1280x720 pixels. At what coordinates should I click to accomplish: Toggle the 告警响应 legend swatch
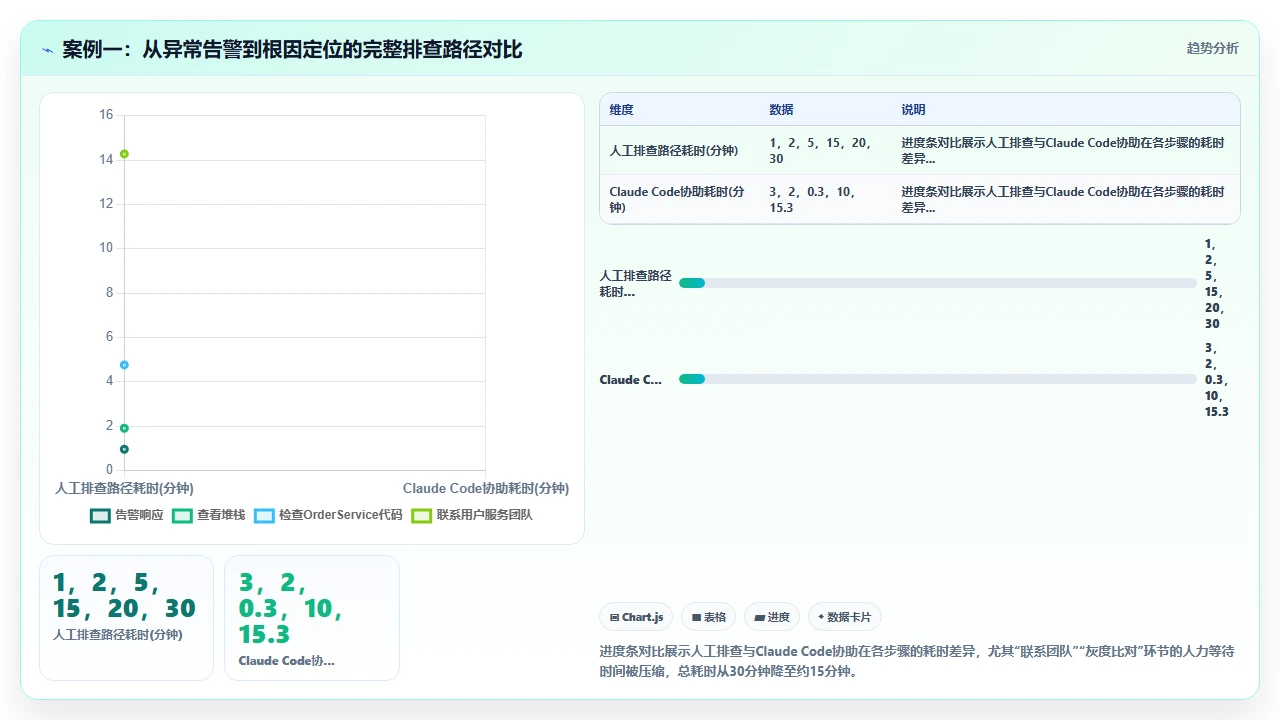pyautogui.click(x=100, y=515)
